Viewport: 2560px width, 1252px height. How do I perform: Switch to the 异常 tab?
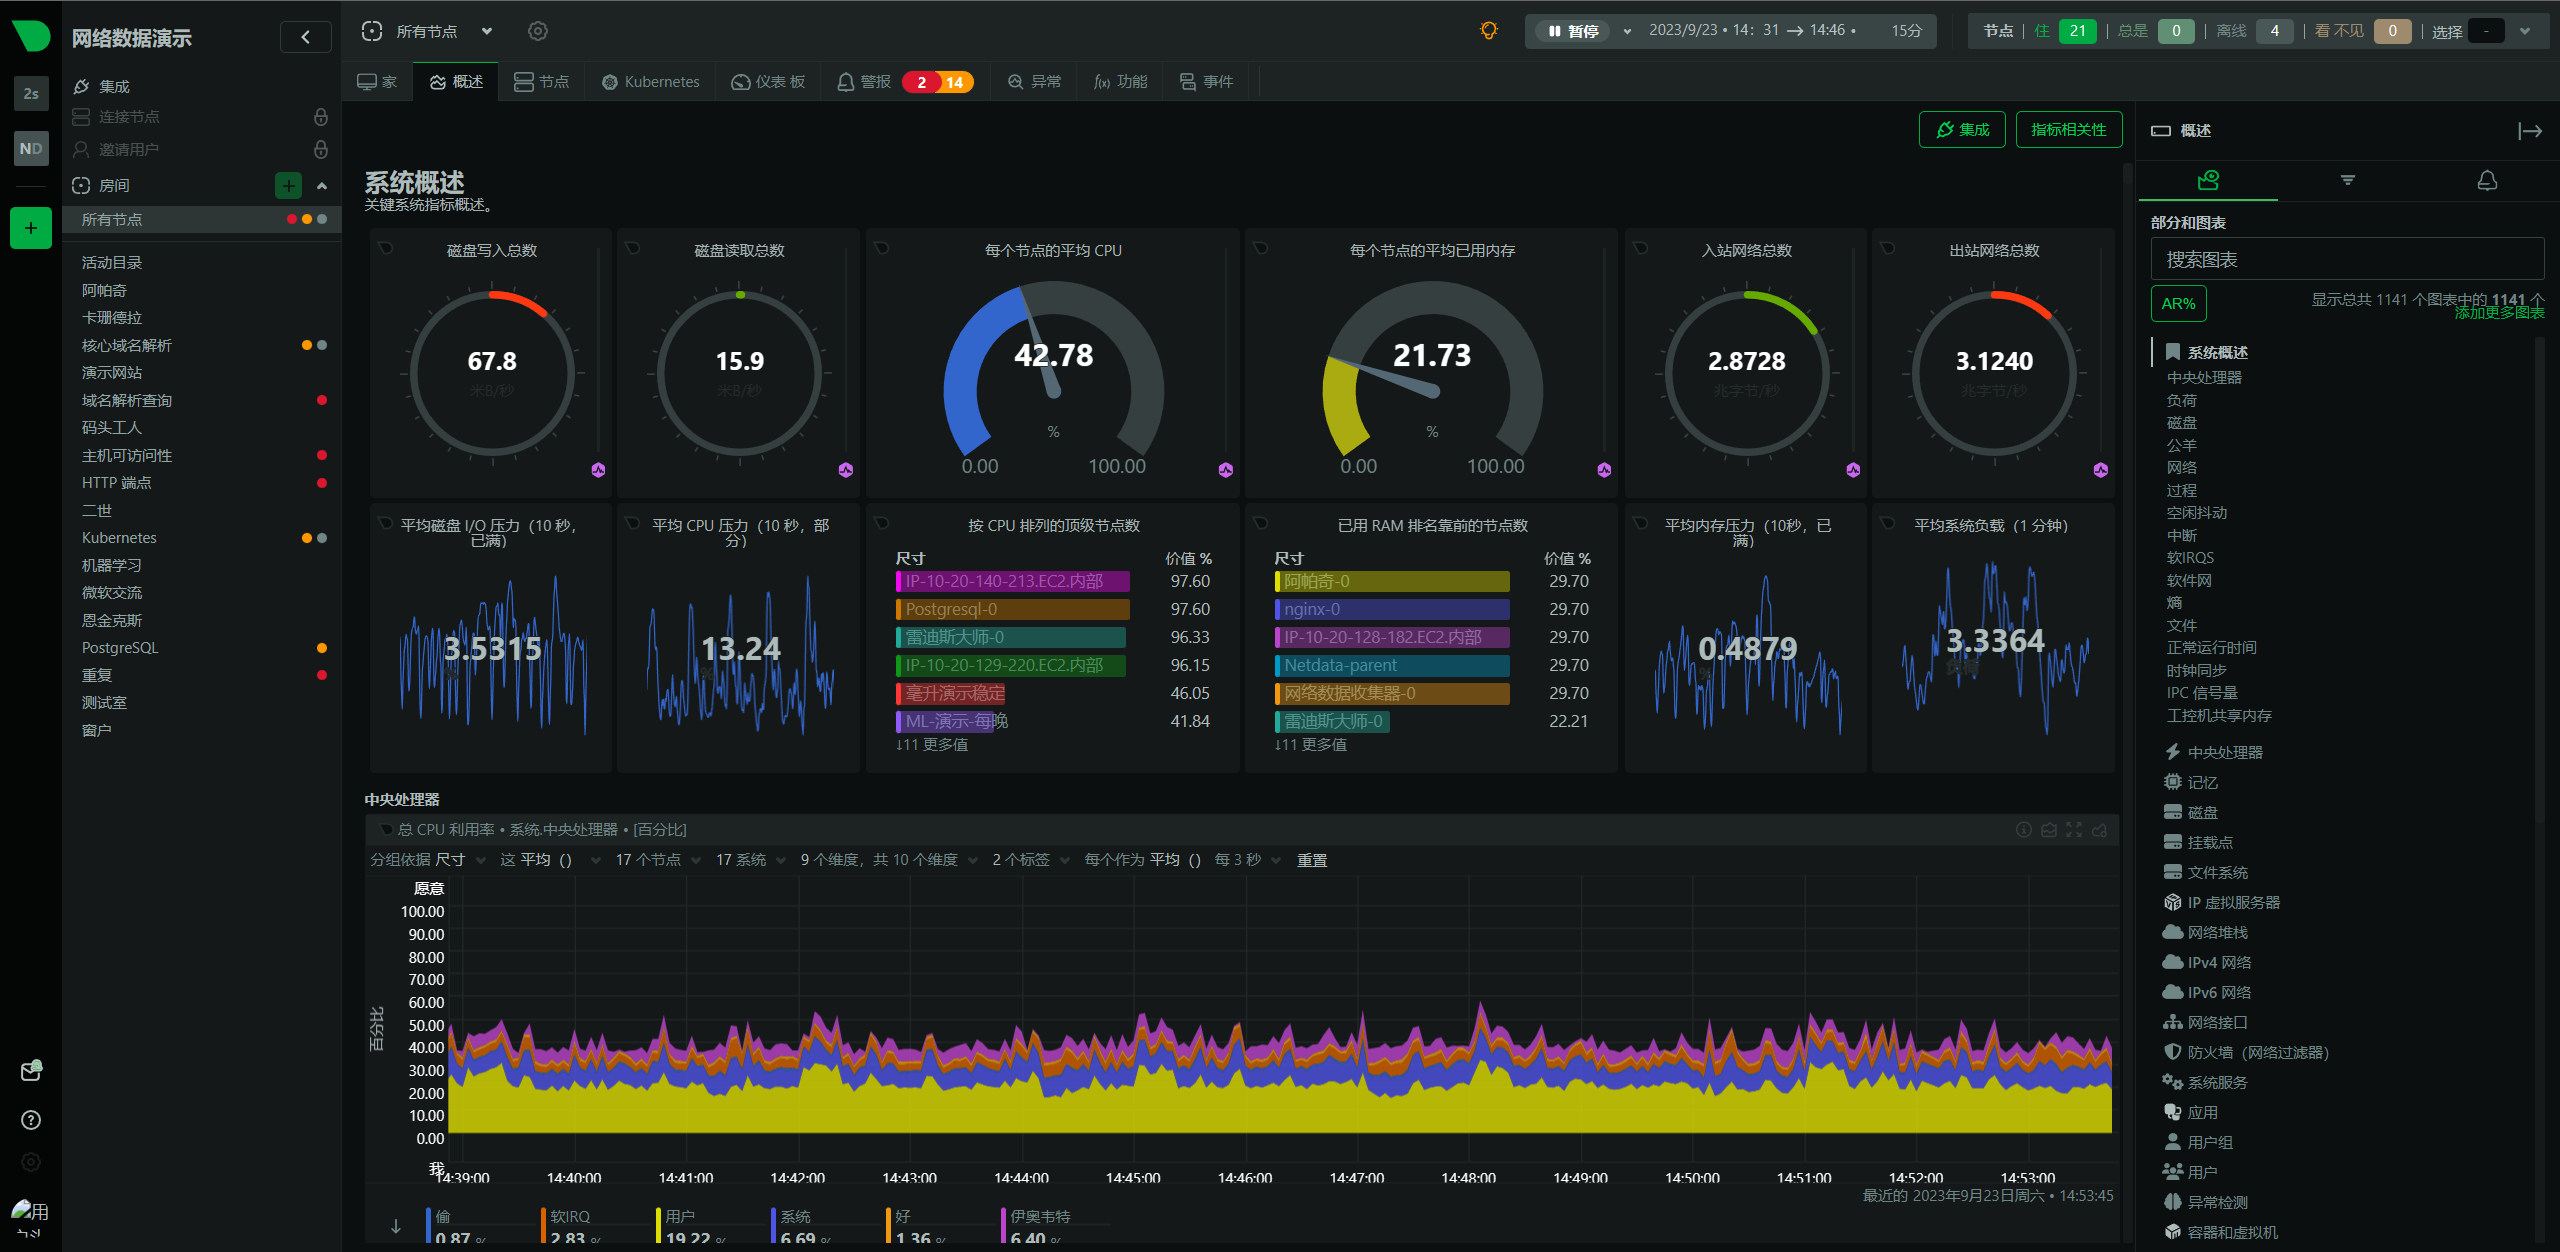point(1034,82)
